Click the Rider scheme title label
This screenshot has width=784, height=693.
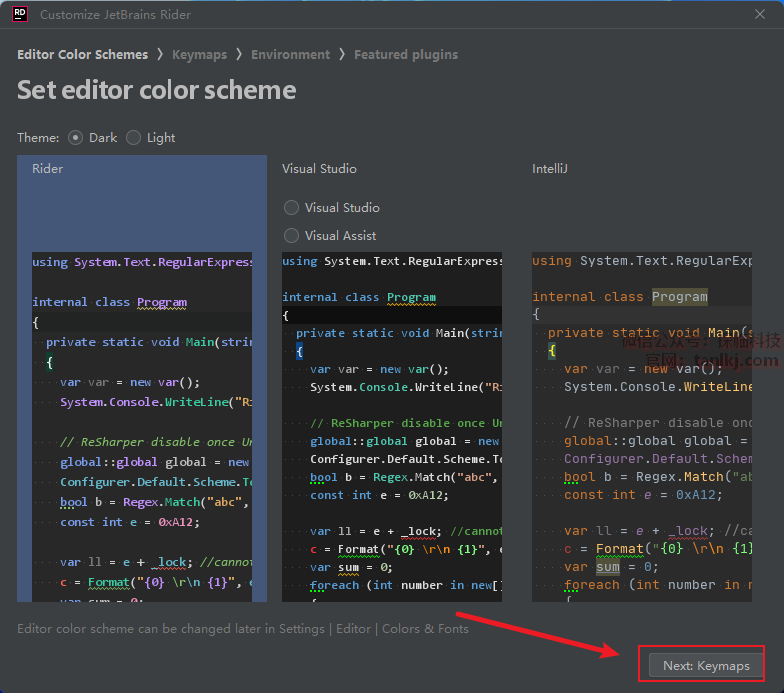[47, 169]
